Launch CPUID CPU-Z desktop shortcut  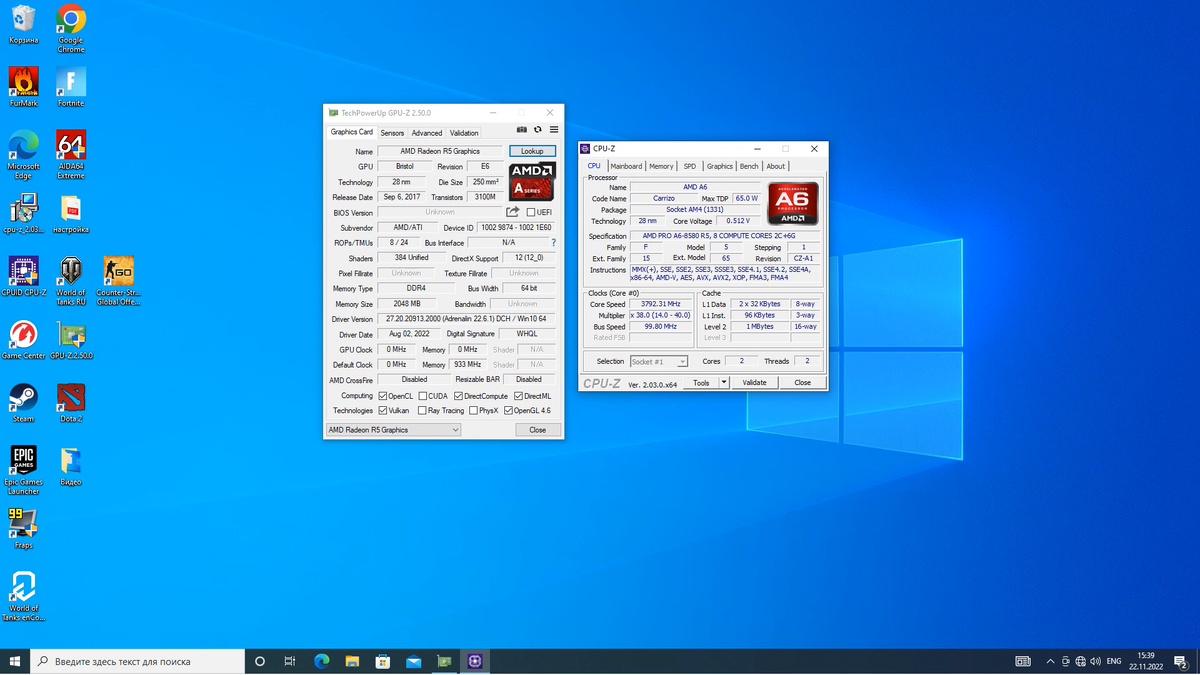pyautogui.click(x=23, y=276)
